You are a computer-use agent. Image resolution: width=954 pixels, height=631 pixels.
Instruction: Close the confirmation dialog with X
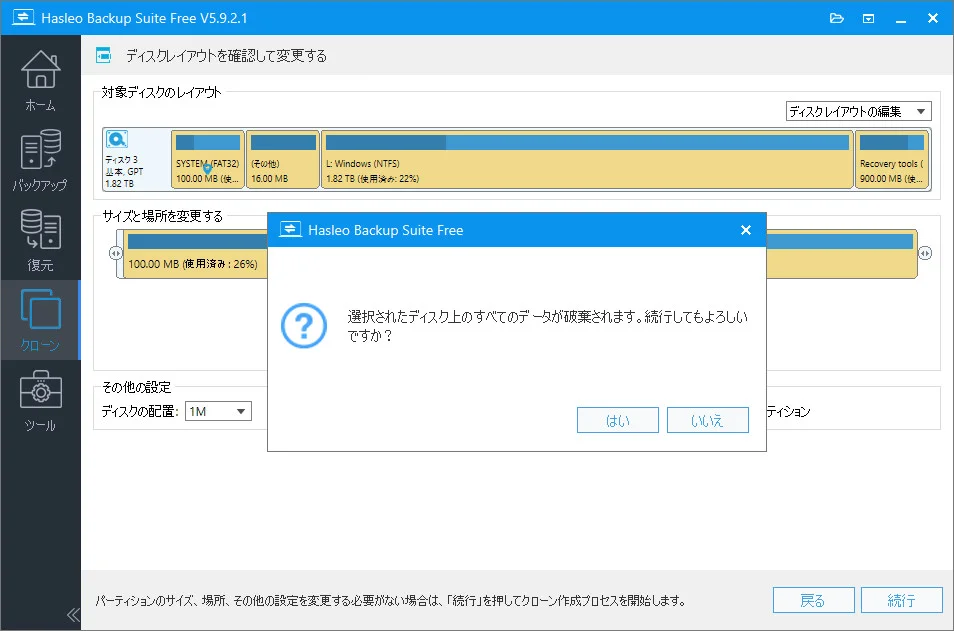click(x=746, y=230)
